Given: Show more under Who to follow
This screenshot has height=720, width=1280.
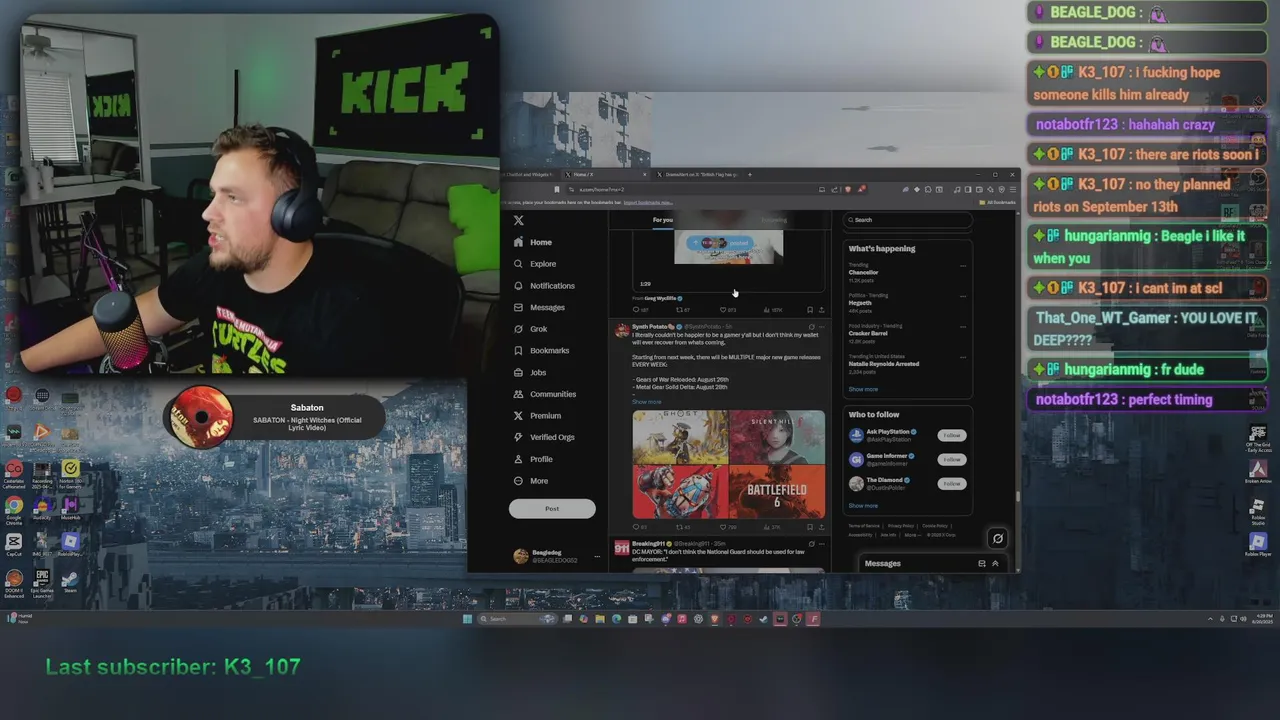Looking at the screenshot, I should pyautogui.click(x=863, y=505).
